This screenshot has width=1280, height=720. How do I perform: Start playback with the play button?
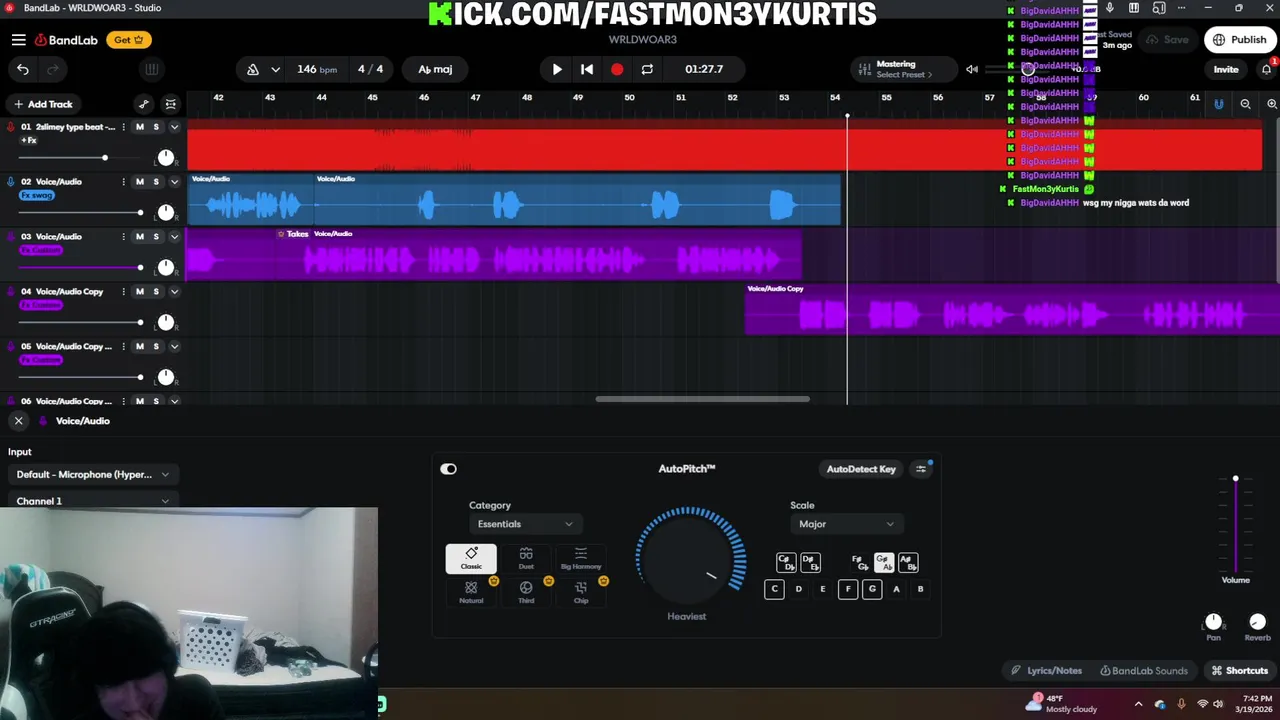tap(557, 69)
